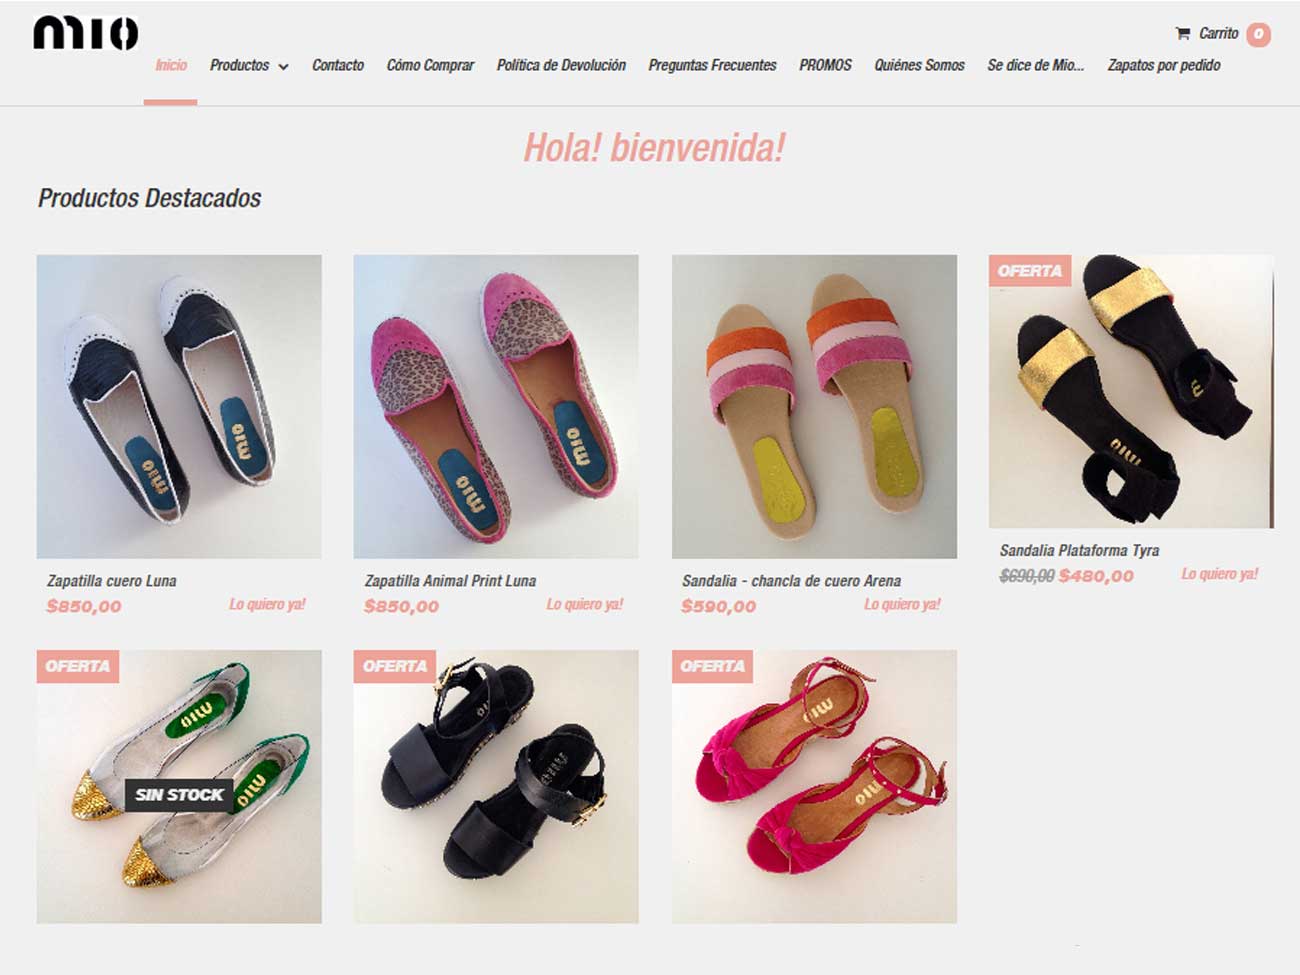Click the SIN STOCK label on gold-tipped flats
Screen dimensions: 1300x975
[x=179, y=795]
